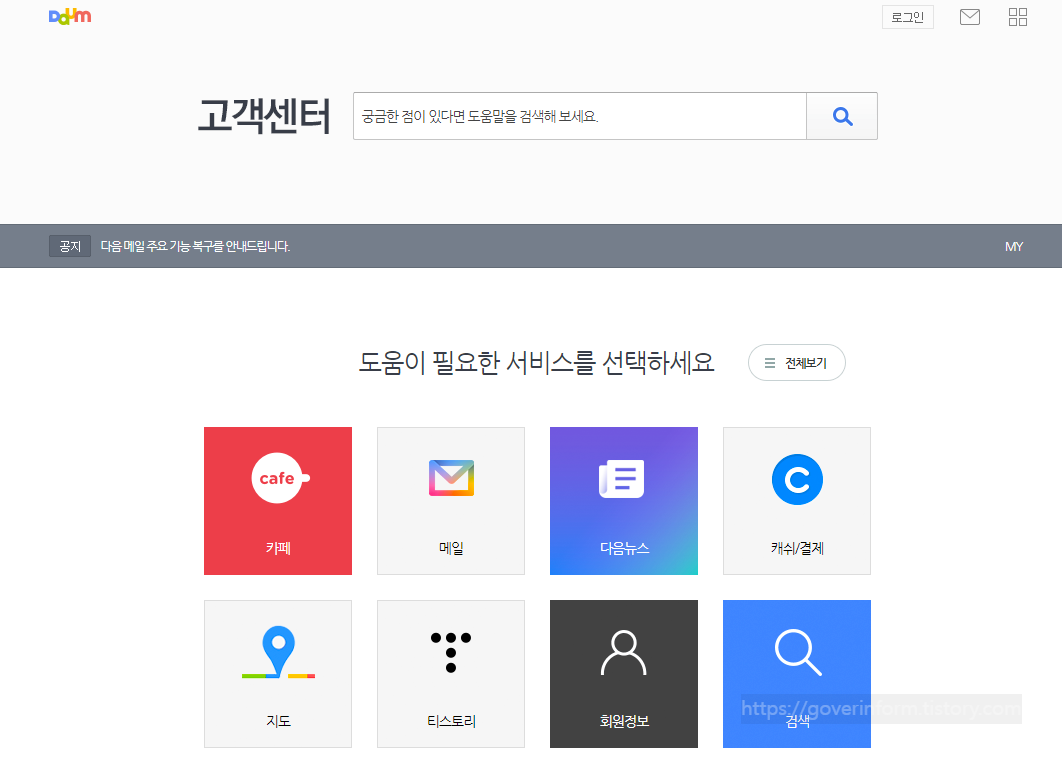The image size is (1062, 764).
Task: Click the 로그인 login button
Action: click(x=908, y=17)
